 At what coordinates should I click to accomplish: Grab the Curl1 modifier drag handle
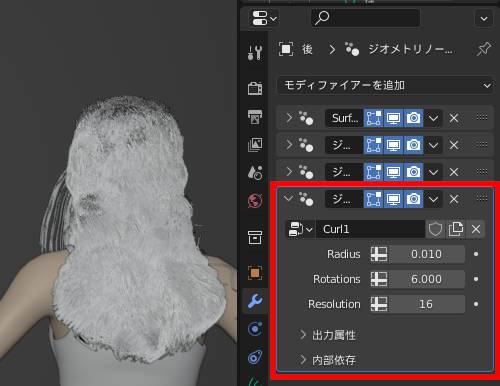tap(482, 198)
